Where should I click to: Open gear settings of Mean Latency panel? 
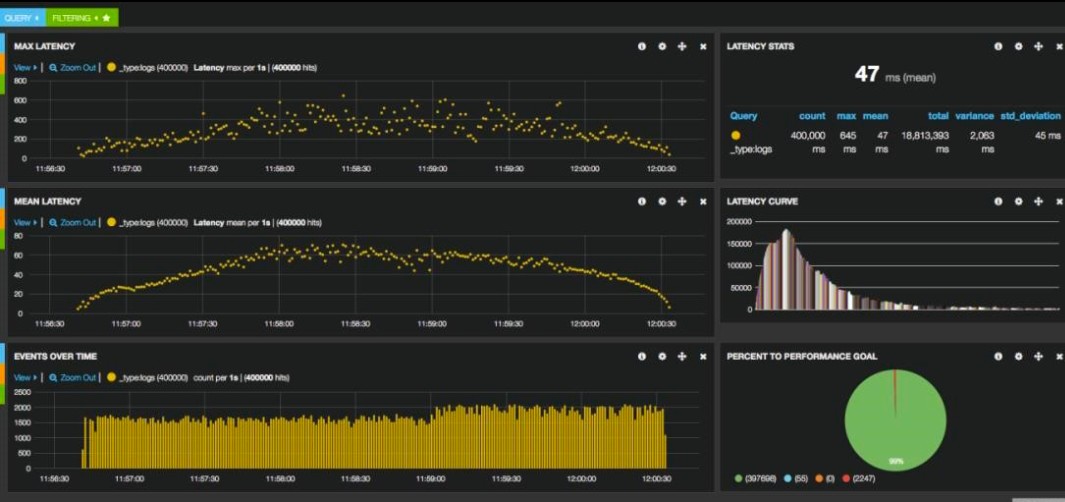click(x=662, y=201)
